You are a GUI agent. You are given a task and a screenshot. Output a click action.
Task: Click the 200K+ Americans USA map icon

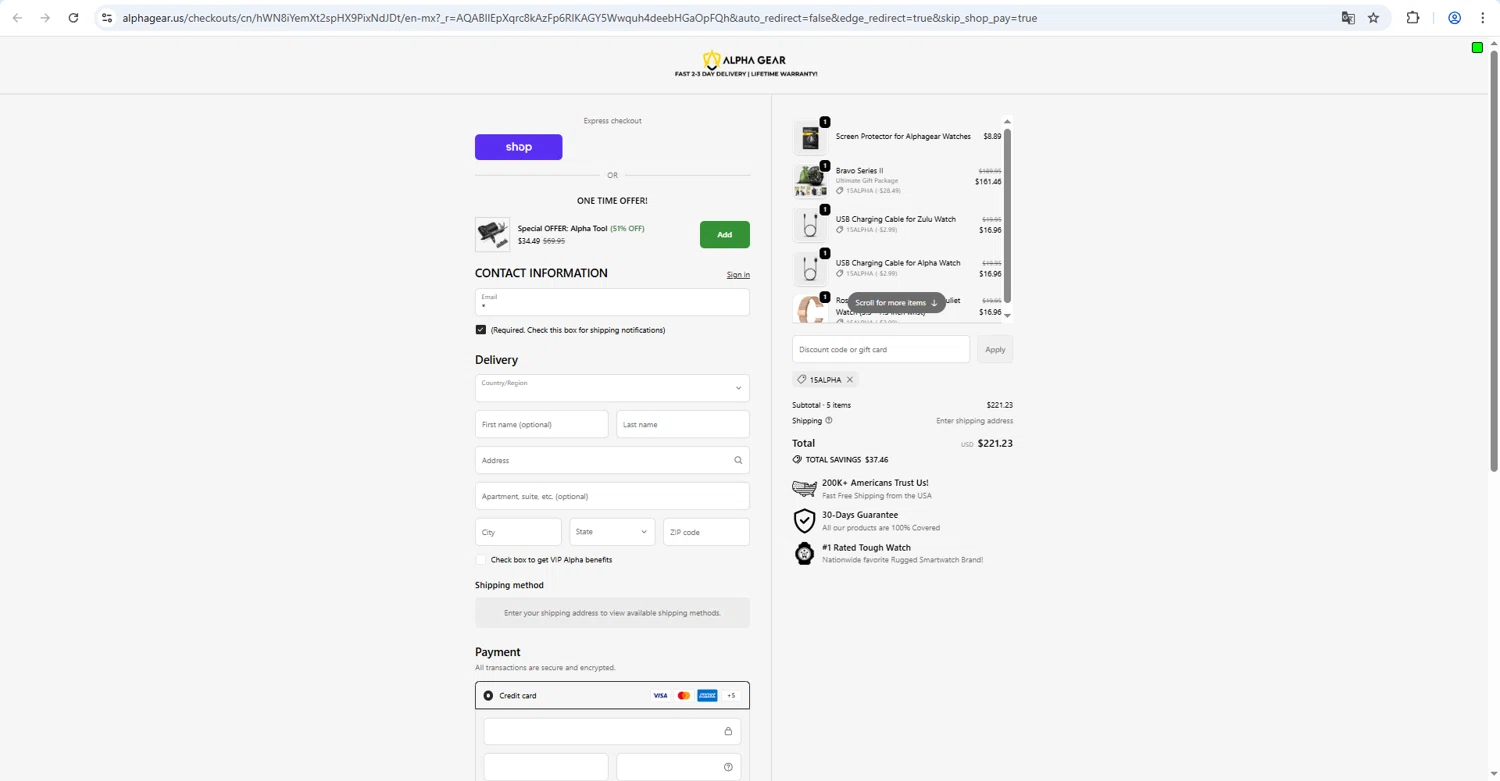click(804, 488)
